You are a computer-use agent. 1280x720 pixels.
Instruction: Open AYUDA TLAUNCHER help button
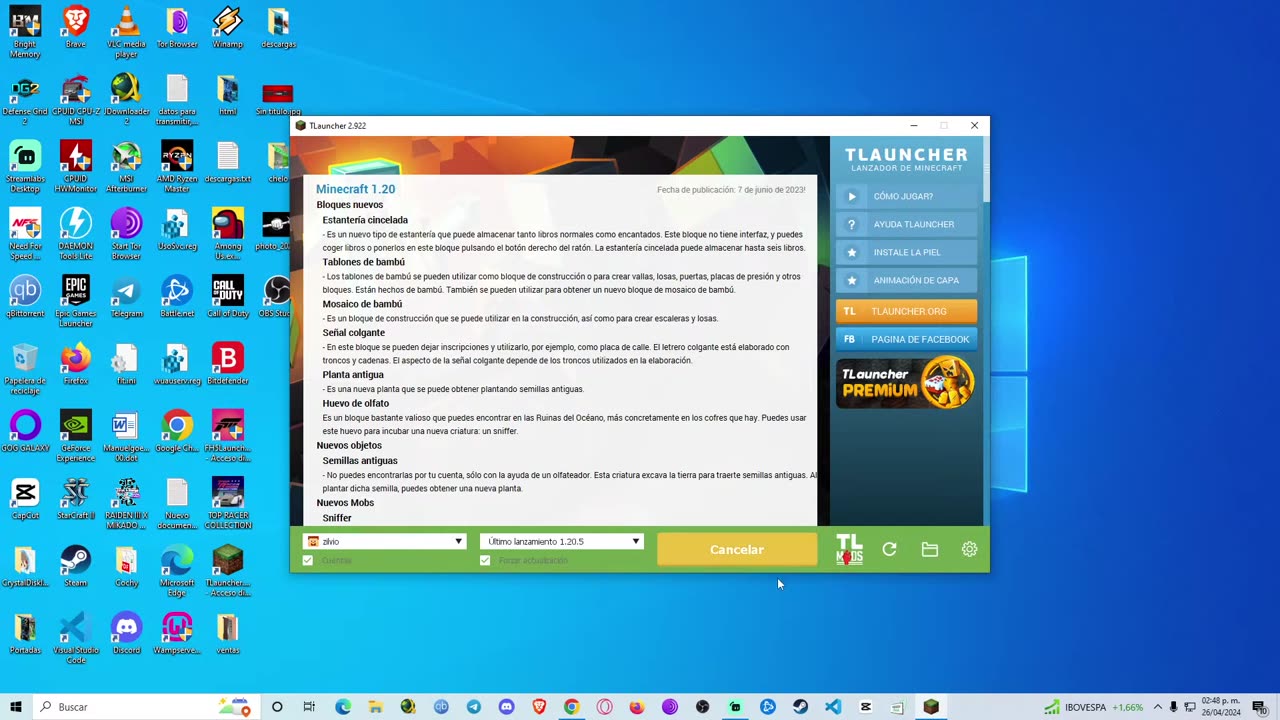pos(906,224)
